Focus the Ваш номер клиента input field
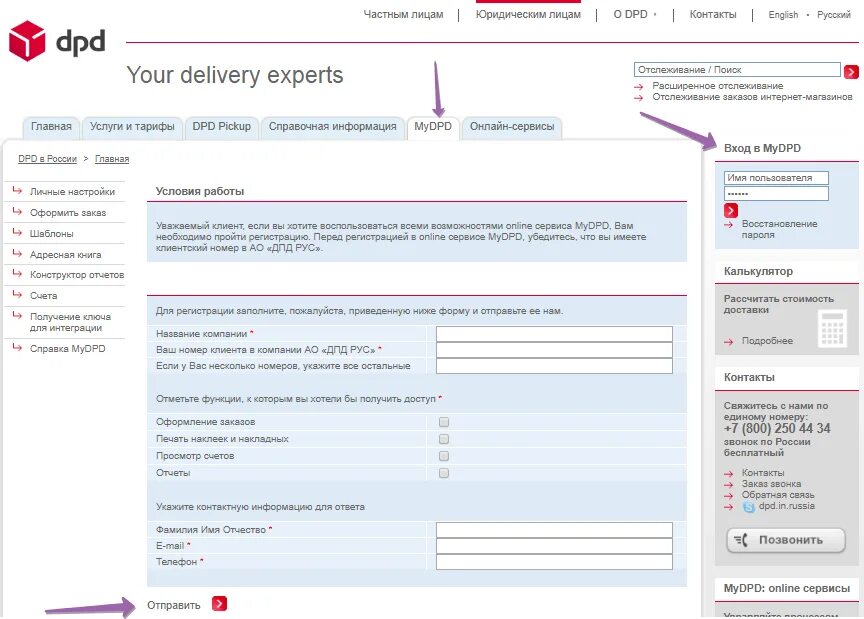 pos(554,350)
